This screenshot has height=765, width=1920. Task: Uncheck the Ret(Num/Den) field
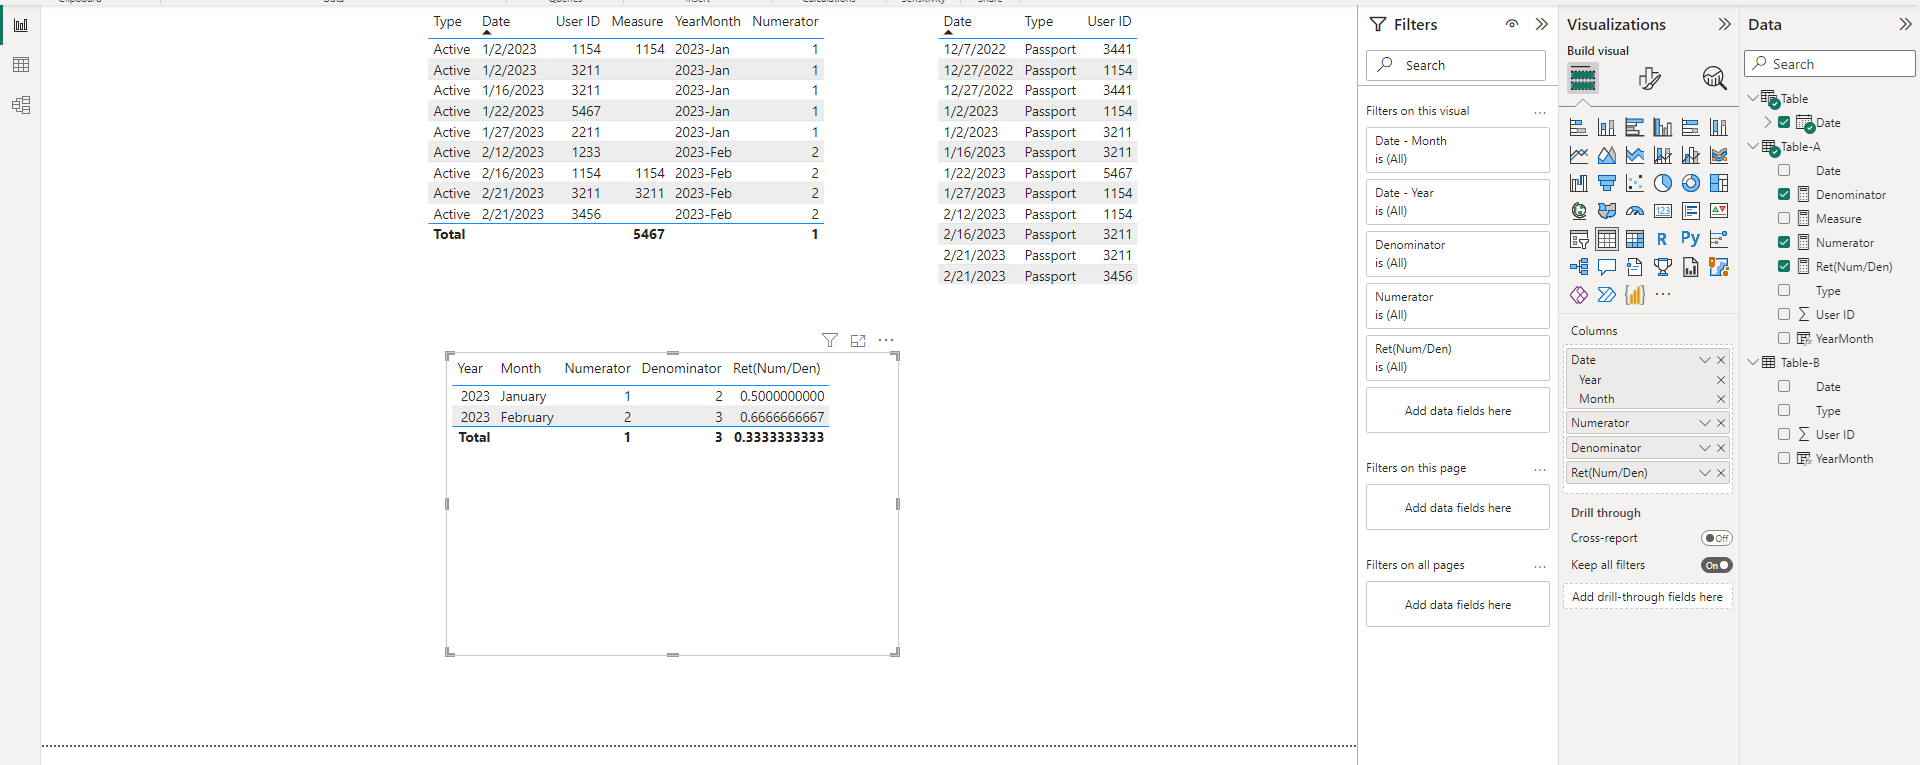1784,266
